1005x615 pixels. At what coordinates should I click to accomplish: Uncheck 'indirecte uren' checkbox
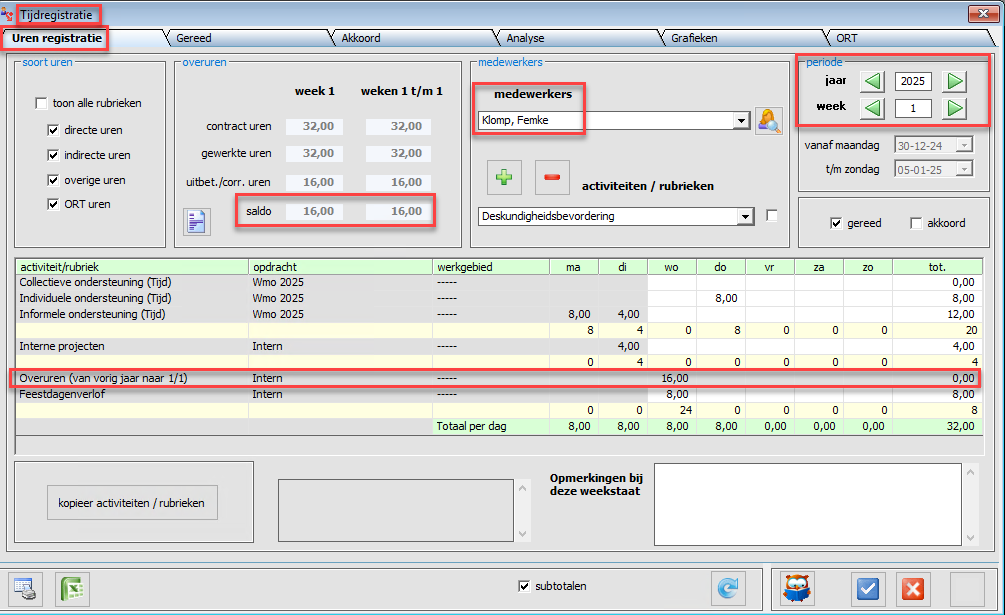point(53,155)
